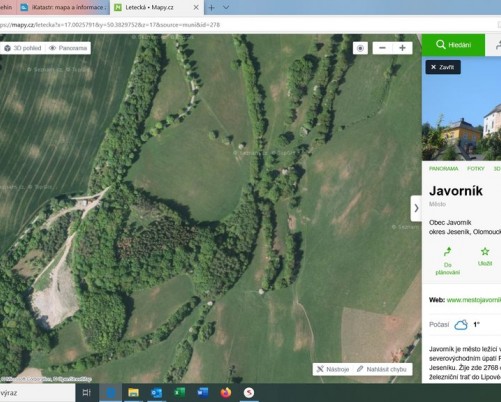This screenshot has width=501, height=402.
Task: Open the Panorama street view mode
Action: tap(68, 48)
